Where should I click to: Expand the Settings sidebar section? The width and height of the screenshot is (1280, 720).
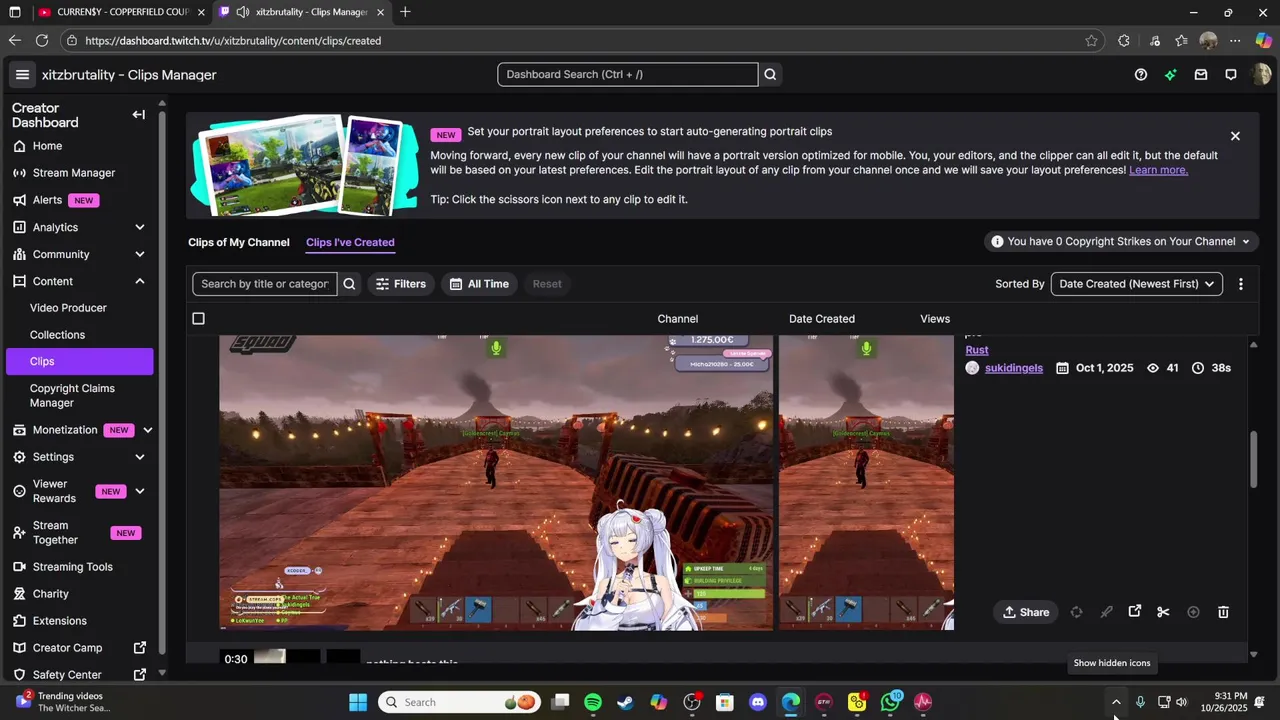pos(140,457)
